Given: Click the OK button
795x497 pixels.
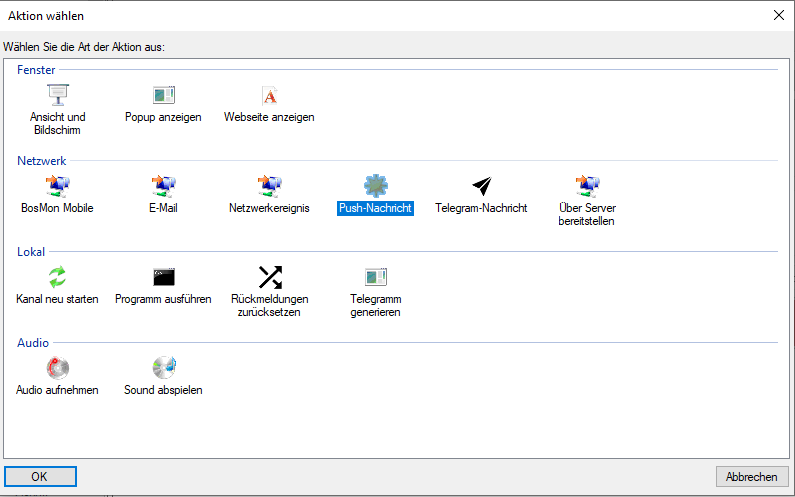Looking at the screenshot, I should (x=40, y=476).
